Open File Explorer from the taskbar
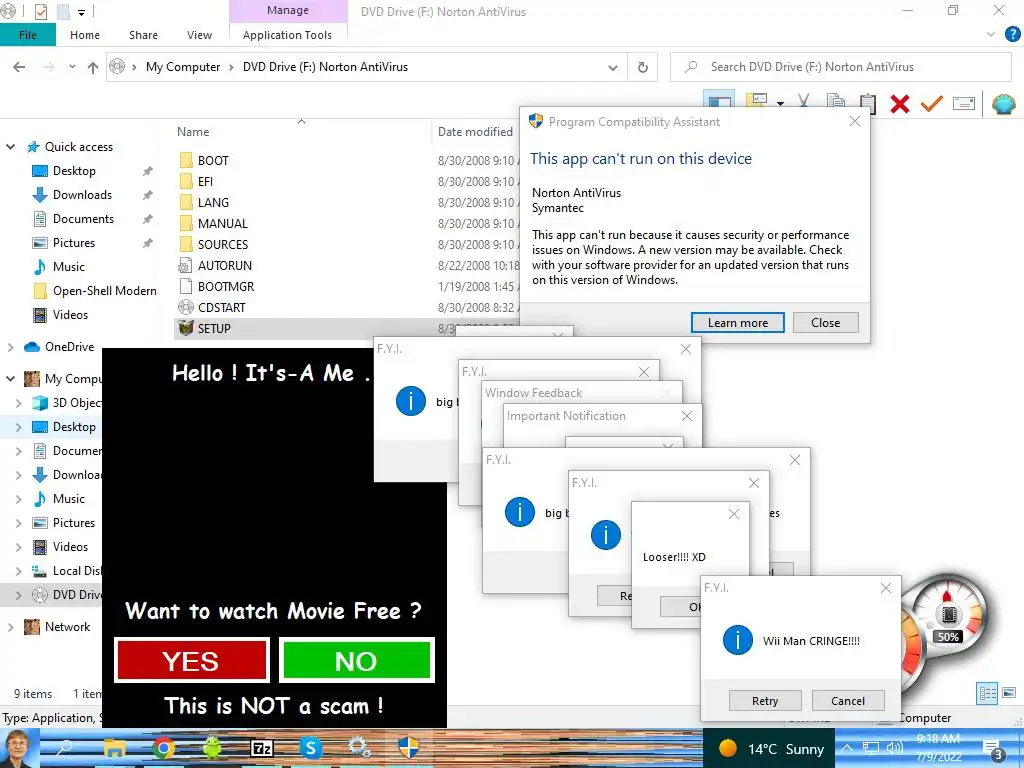The image size is (1024, 768). coord(115,748)
